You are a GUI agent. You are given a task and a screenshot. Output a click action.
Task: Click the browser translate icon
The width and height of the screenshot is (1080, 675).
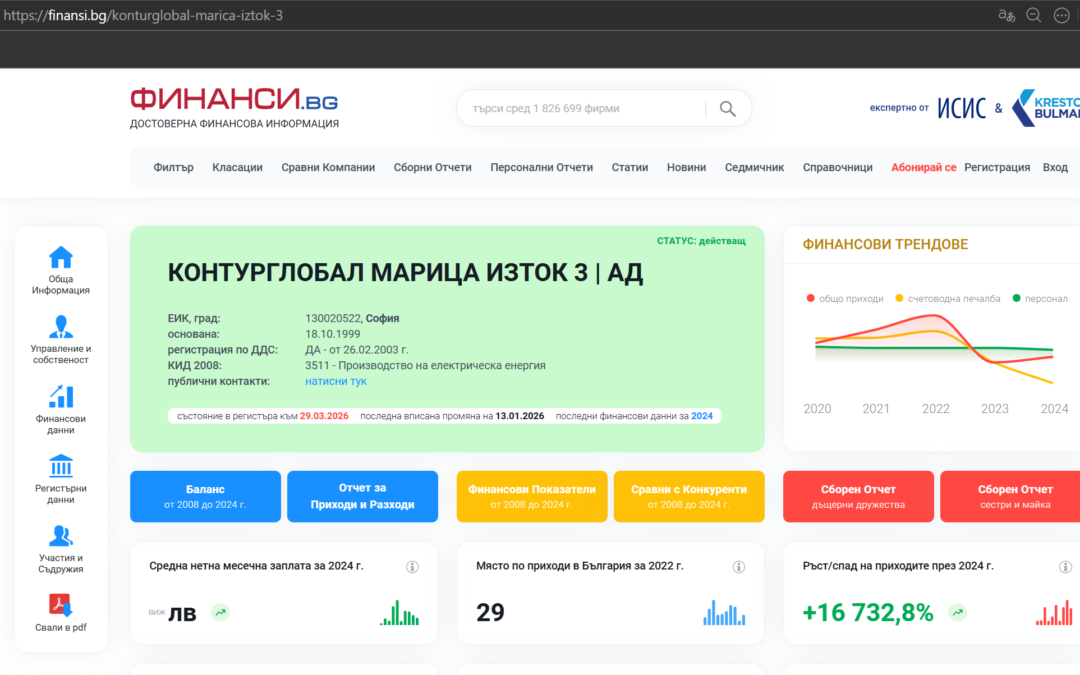point(1006,15)
